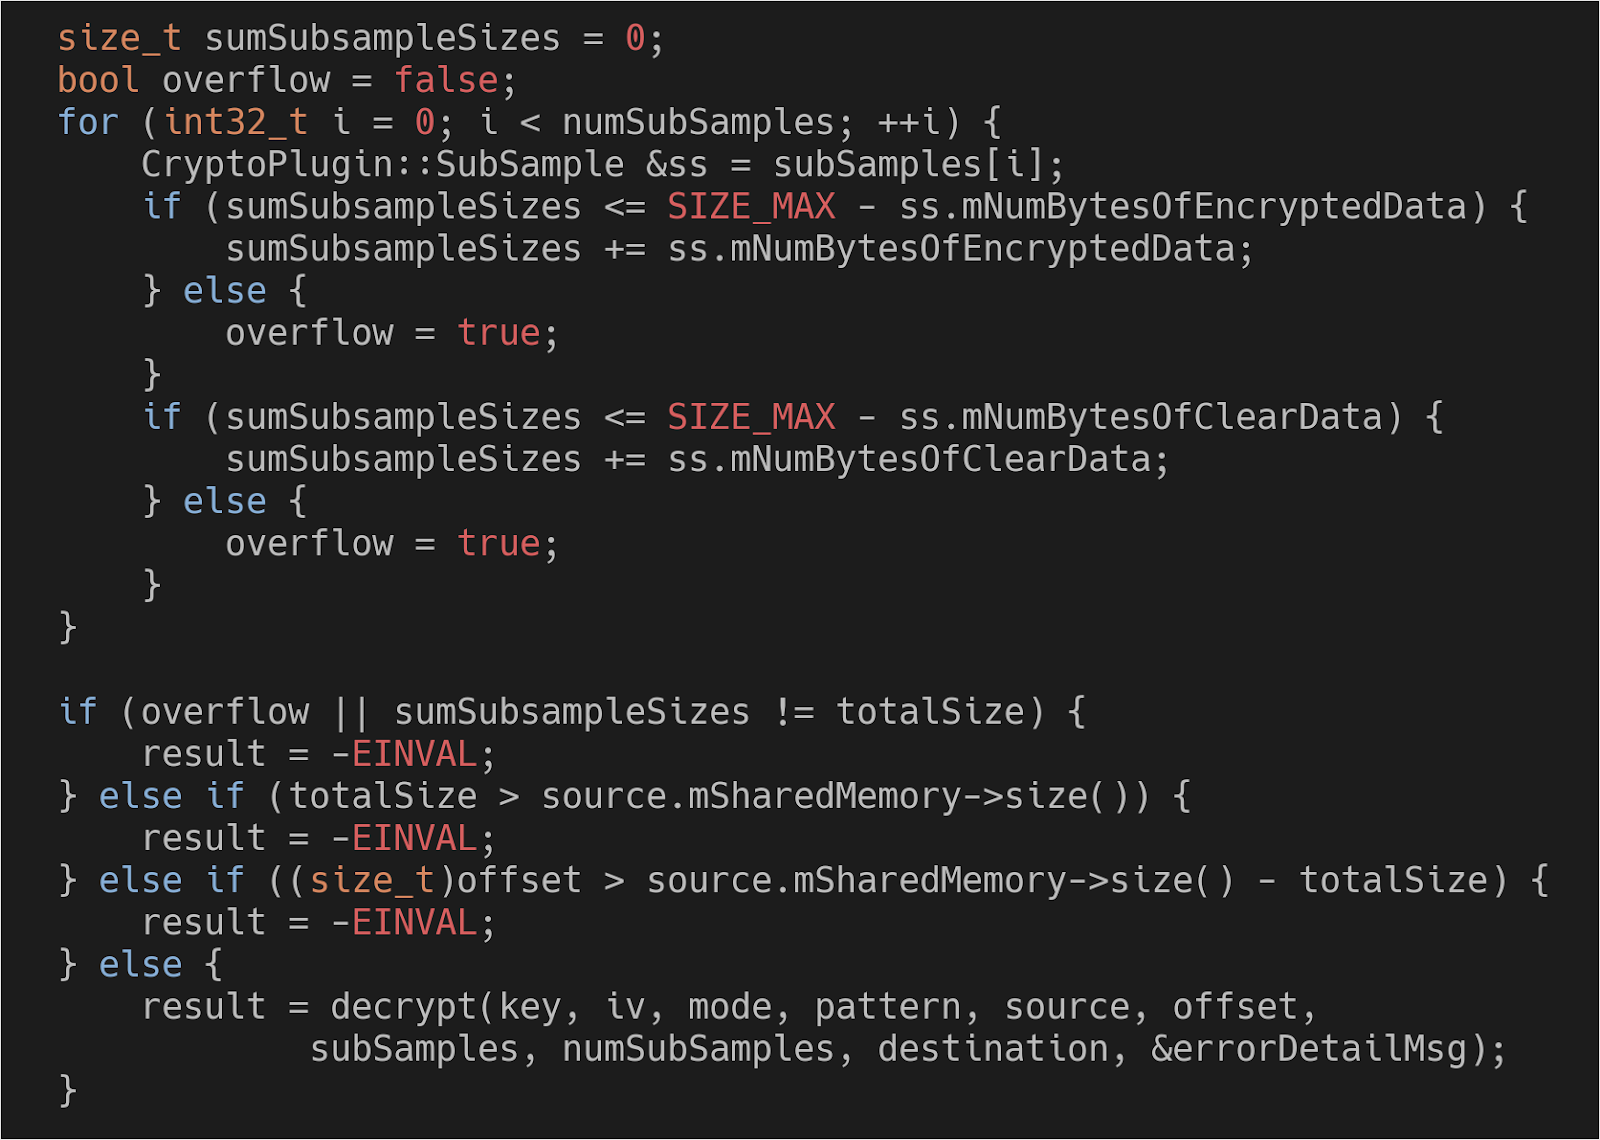
Task: Click the bool keyword before overflow declaration
Action: click(98, 80)
